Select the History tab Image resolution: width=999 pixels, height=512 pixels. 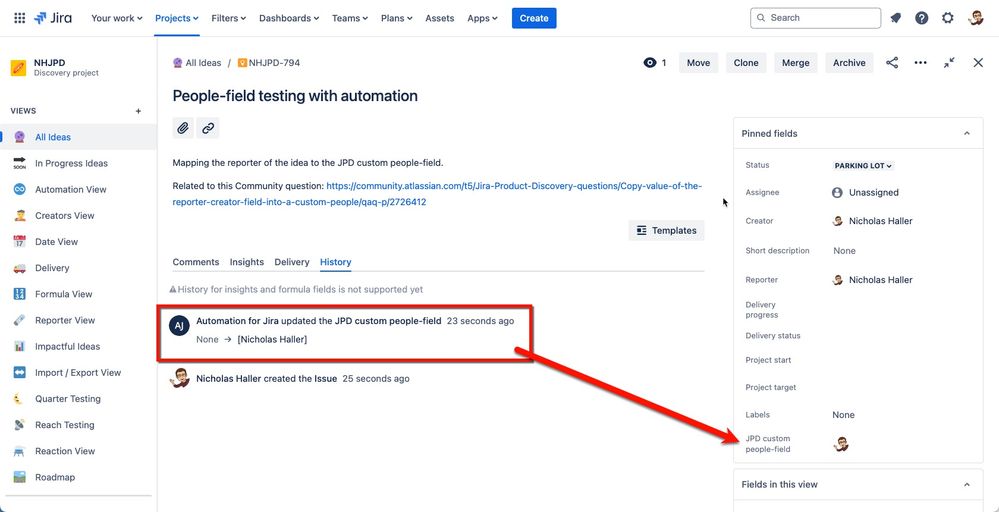pos(336,262)
